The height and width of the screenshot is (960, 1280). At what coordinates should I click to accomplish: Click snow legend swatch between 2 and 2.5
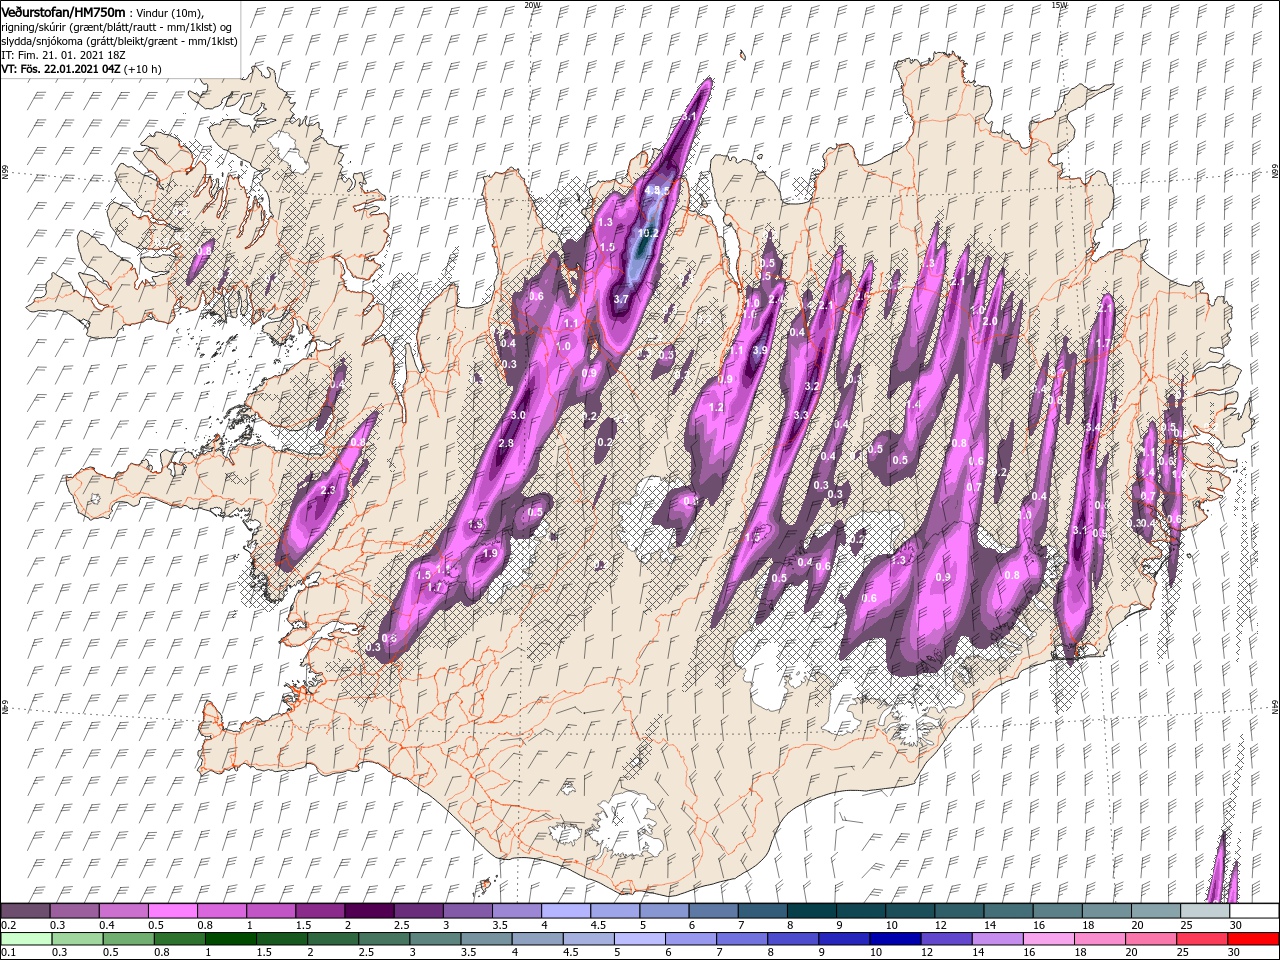(368, 911)
